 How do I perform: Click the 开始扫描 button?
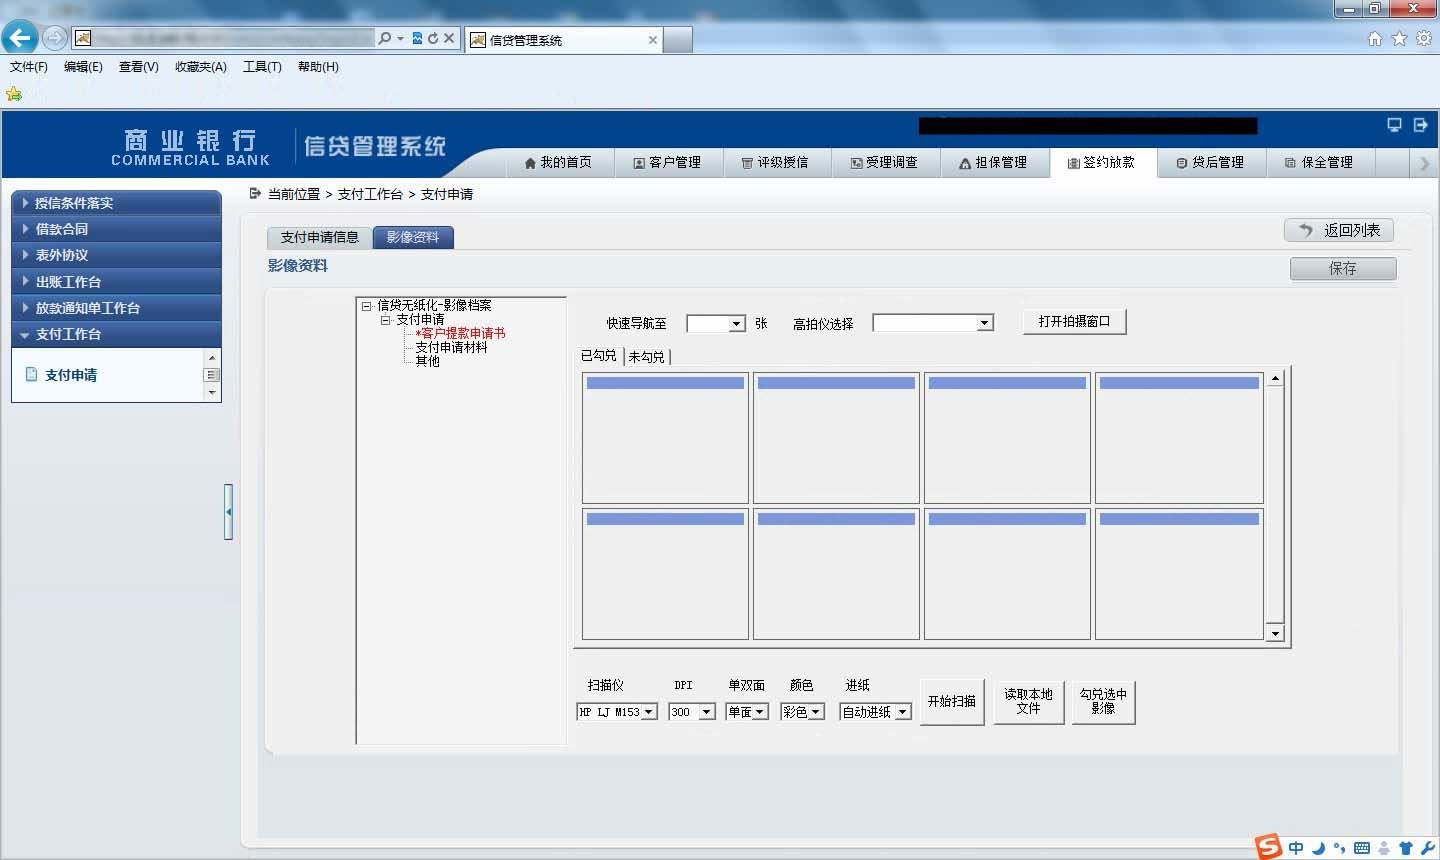(x=952, y=701)
